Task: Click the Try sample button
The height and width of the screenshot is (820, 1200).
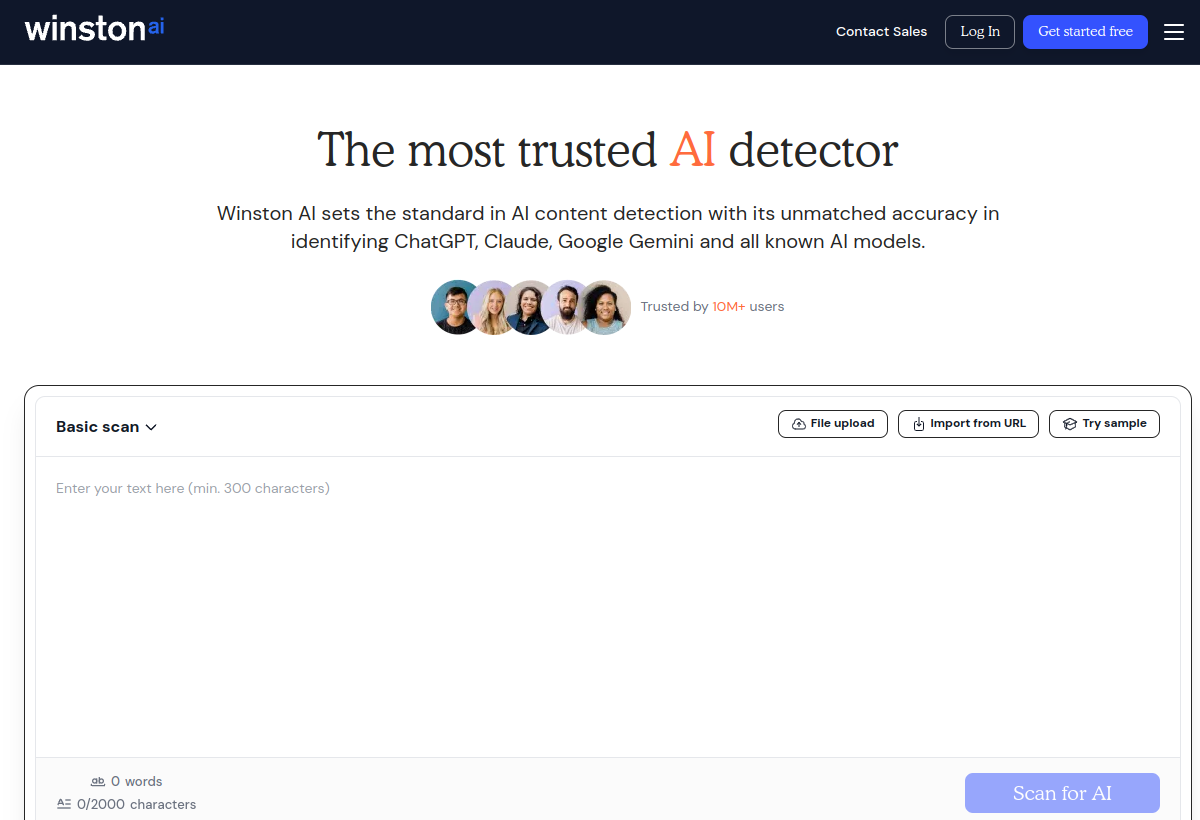Action: pyautogui.click(x=1104, y=424)
